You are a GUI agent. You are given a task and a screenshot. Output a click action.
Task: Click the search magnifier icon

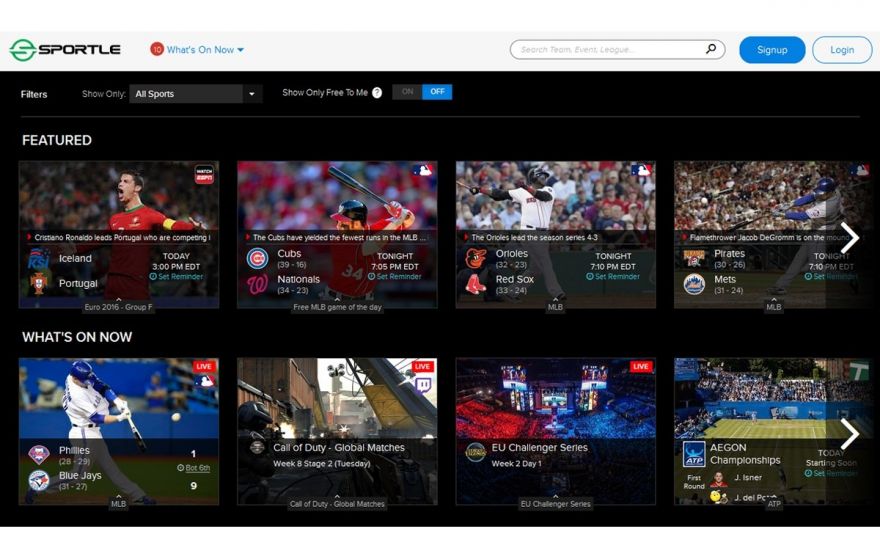pos(711,49)
